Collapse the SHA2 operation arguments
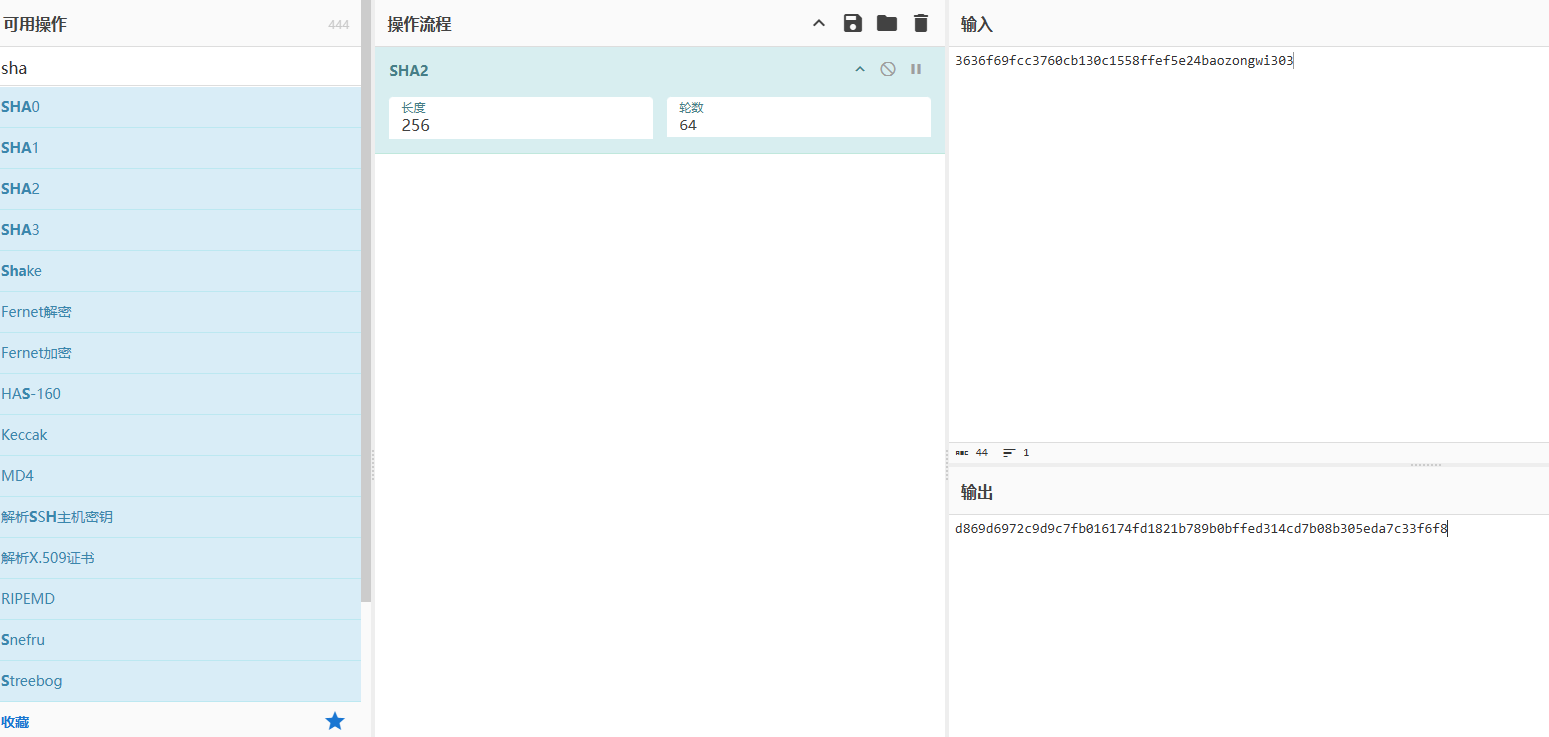The width and height of the screenshot is (1549, 737). pyautogui.click(x=860, y=69)
